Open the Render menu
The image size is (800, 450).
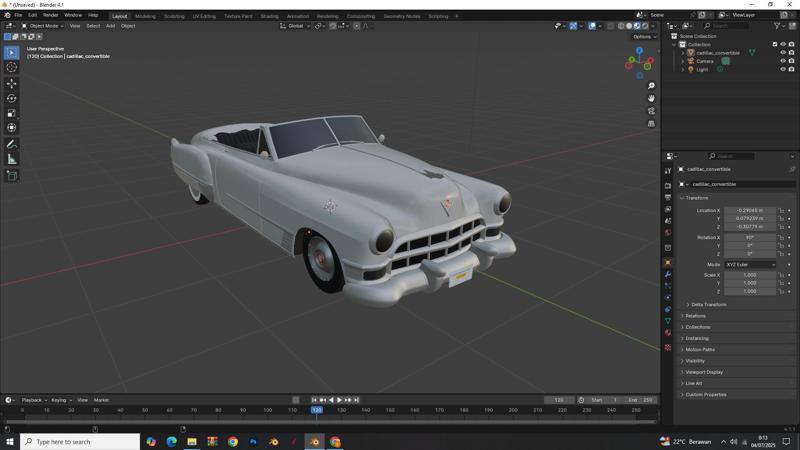50,15
